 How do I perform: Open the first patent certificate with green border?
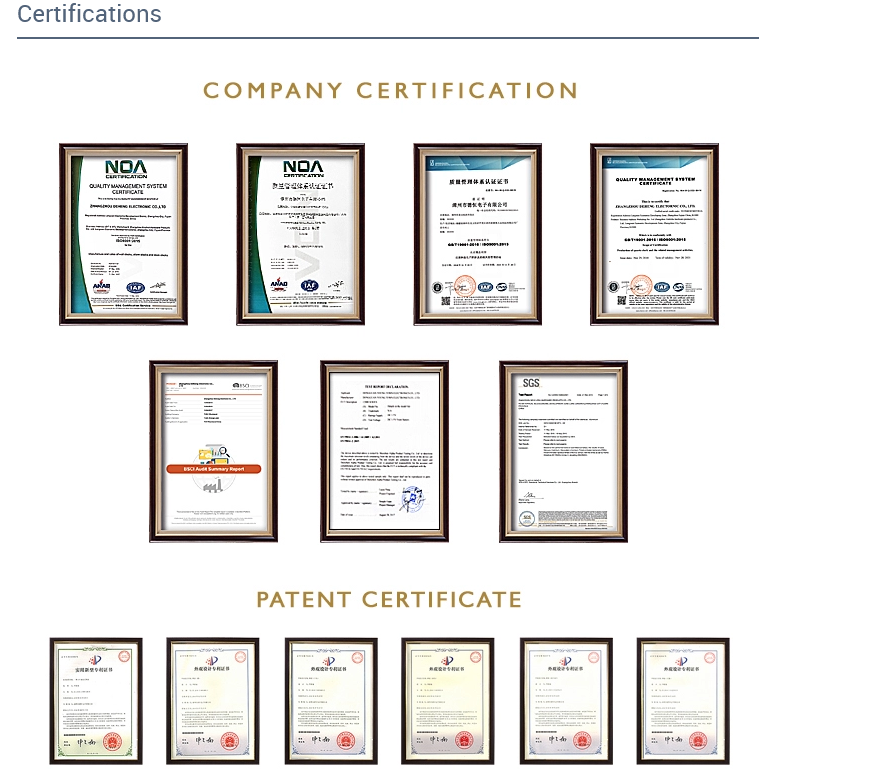coord(96,701)
